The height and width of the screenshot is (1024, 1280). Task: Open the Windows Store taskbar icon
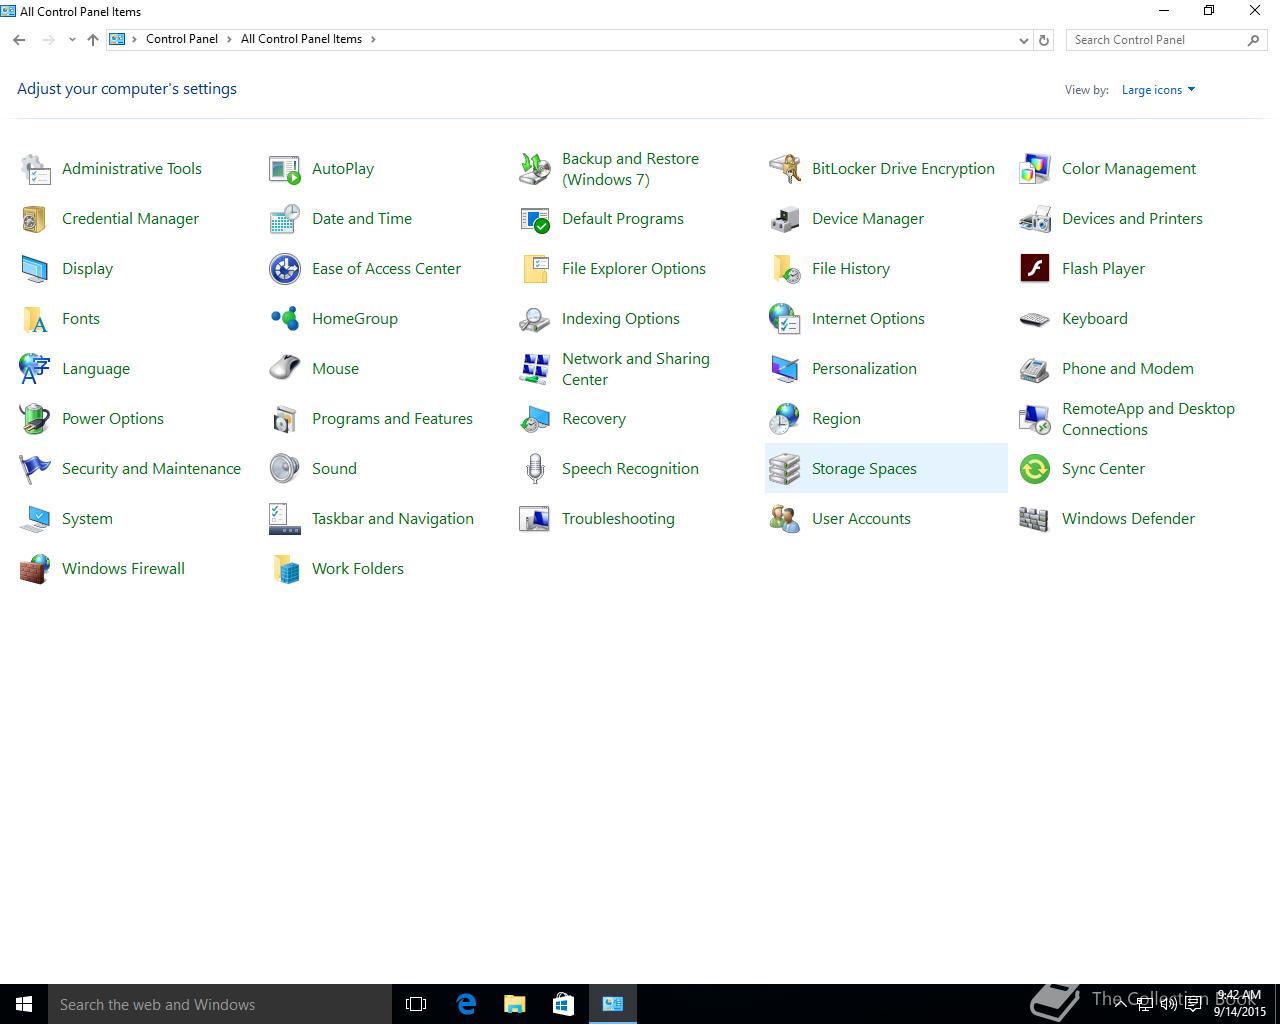[563, 1004]
